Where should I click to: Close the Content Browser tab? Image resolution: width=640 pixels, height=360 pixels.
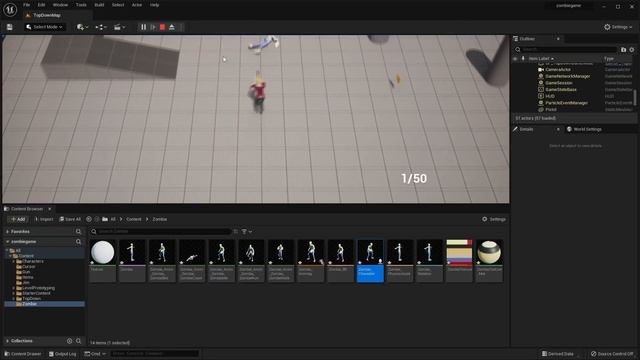[50, 209]
